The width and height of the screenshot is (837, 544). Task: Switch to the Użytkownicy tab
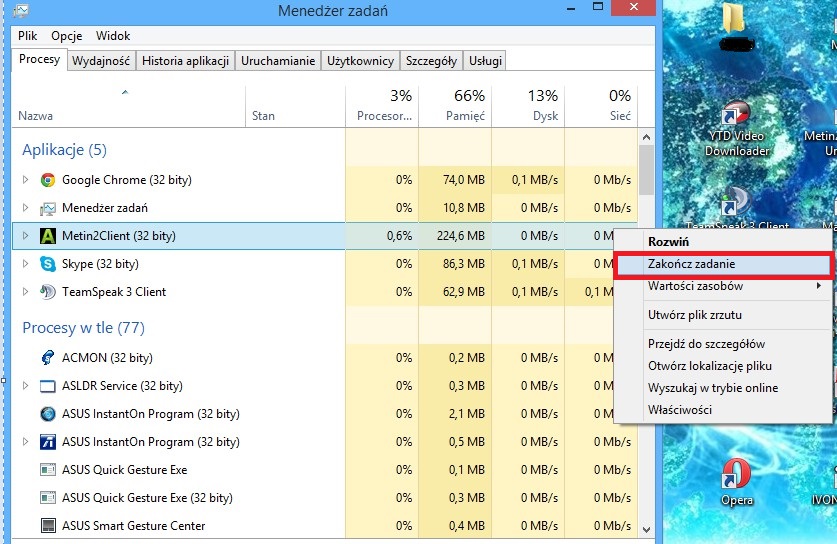tap(360, 61)
